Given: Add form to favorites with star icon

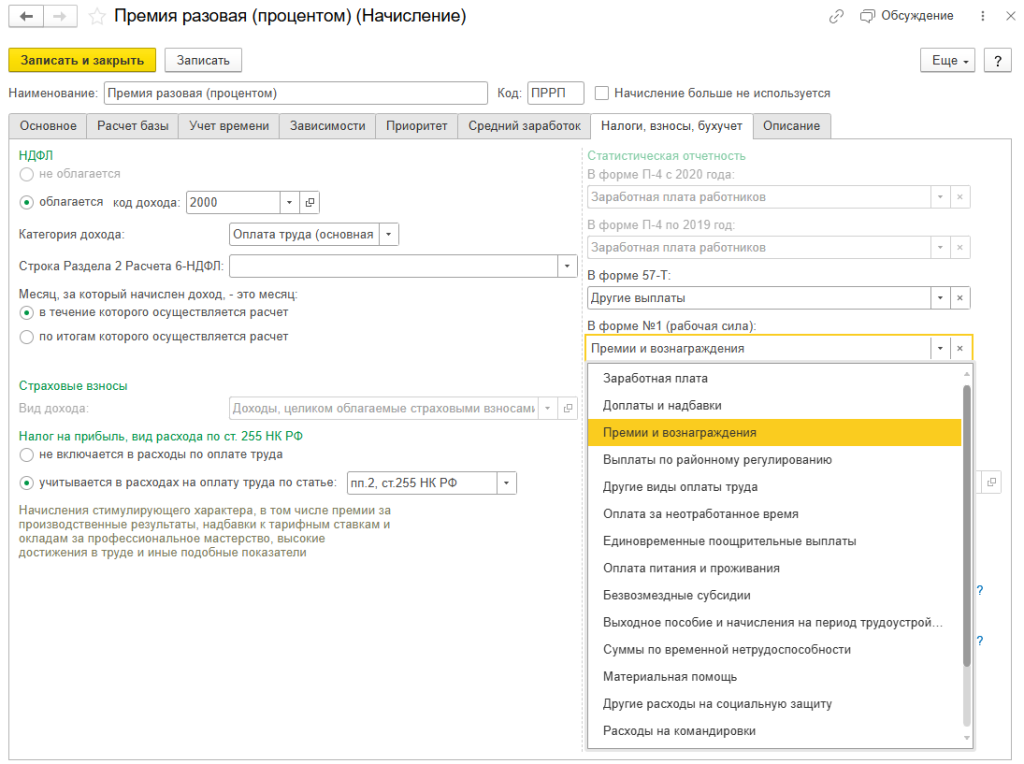Looking at the screenshot, I should [97, 17].
